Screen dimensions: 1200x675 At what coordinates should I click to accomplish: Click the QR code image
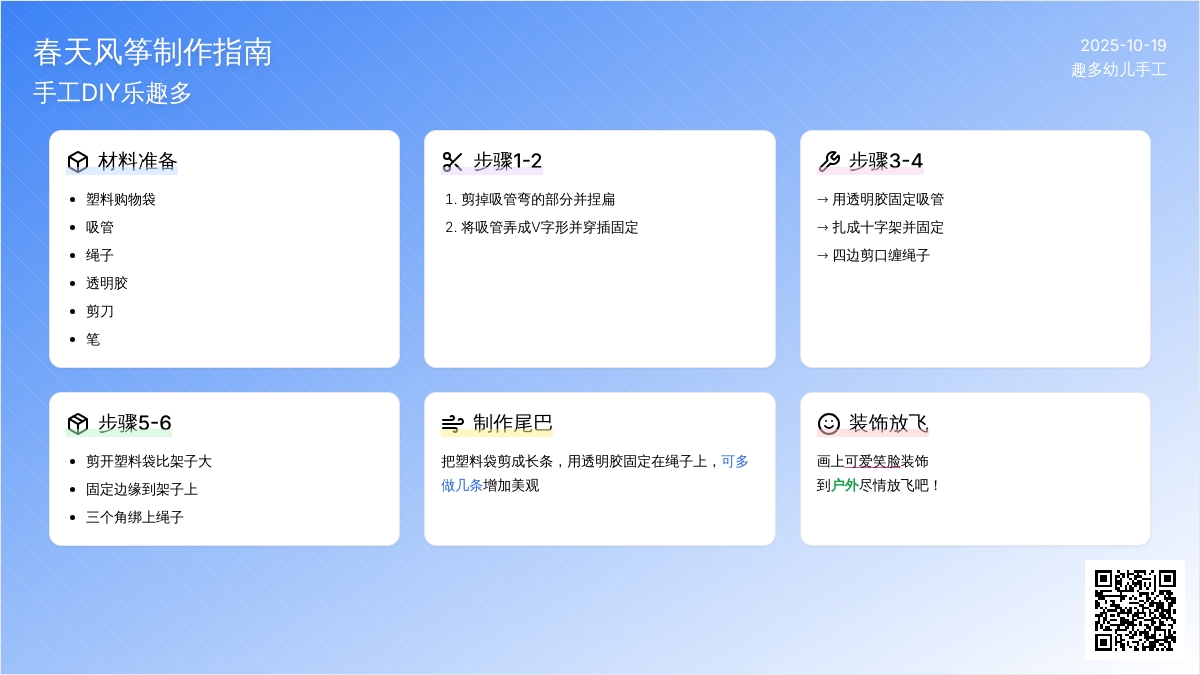pyautogui.click(x=1135, y=609)
